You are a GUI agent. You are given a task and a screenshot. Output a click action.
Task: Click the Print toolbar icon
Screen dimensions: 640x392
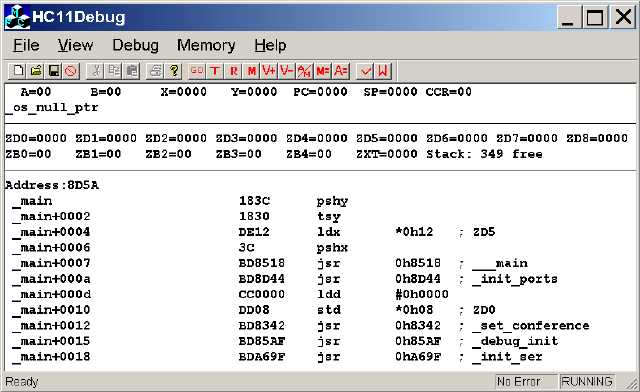click(156, 71)
